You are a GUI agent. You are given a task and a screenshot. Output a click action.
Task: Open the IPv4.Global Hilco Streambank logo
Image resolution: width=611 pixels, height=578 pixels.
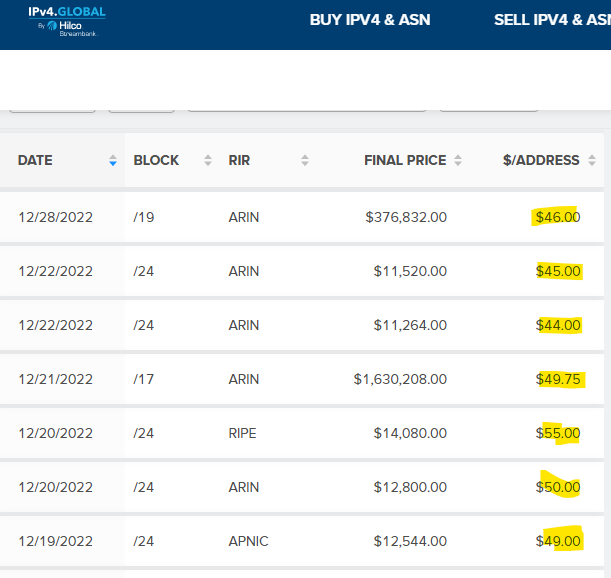(x=67, y=21)
